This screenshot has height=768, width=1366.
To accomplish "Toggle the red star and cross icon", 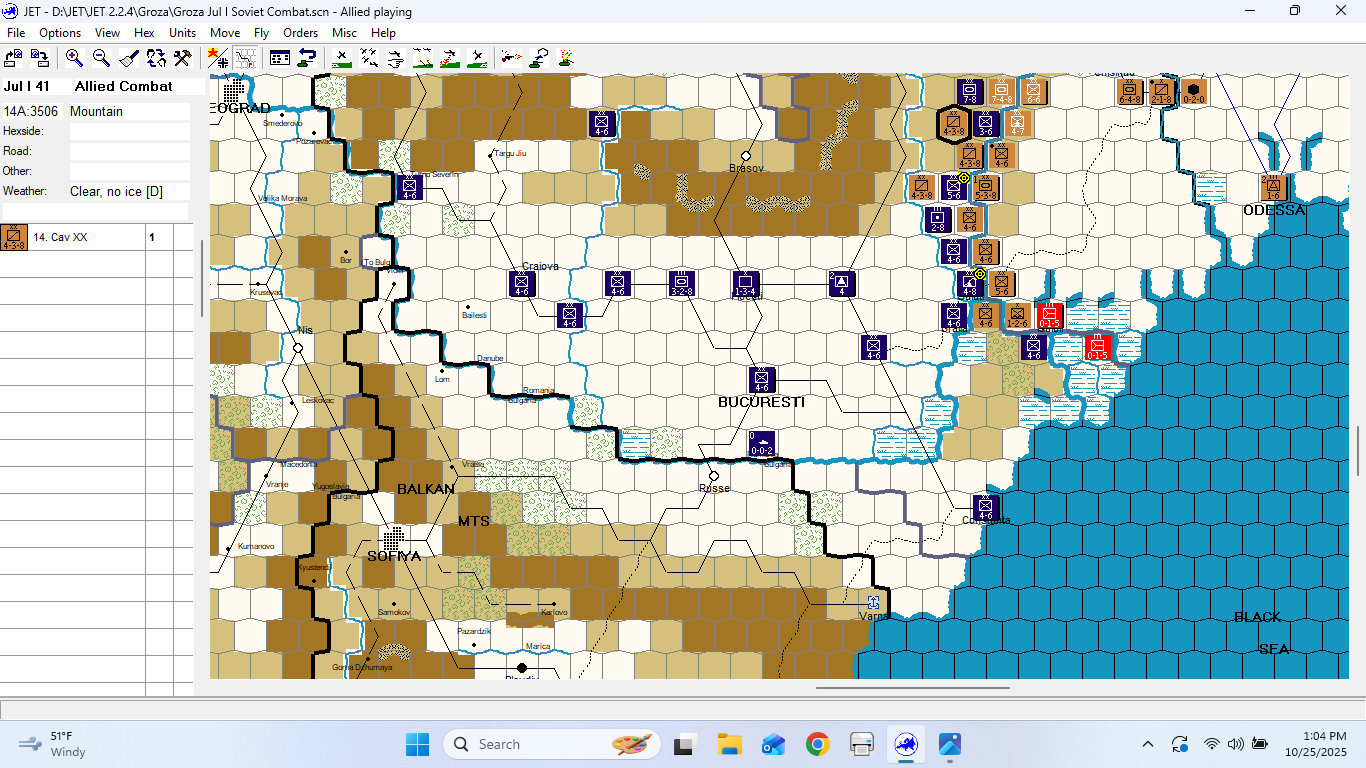I will (x=218, y=58).
